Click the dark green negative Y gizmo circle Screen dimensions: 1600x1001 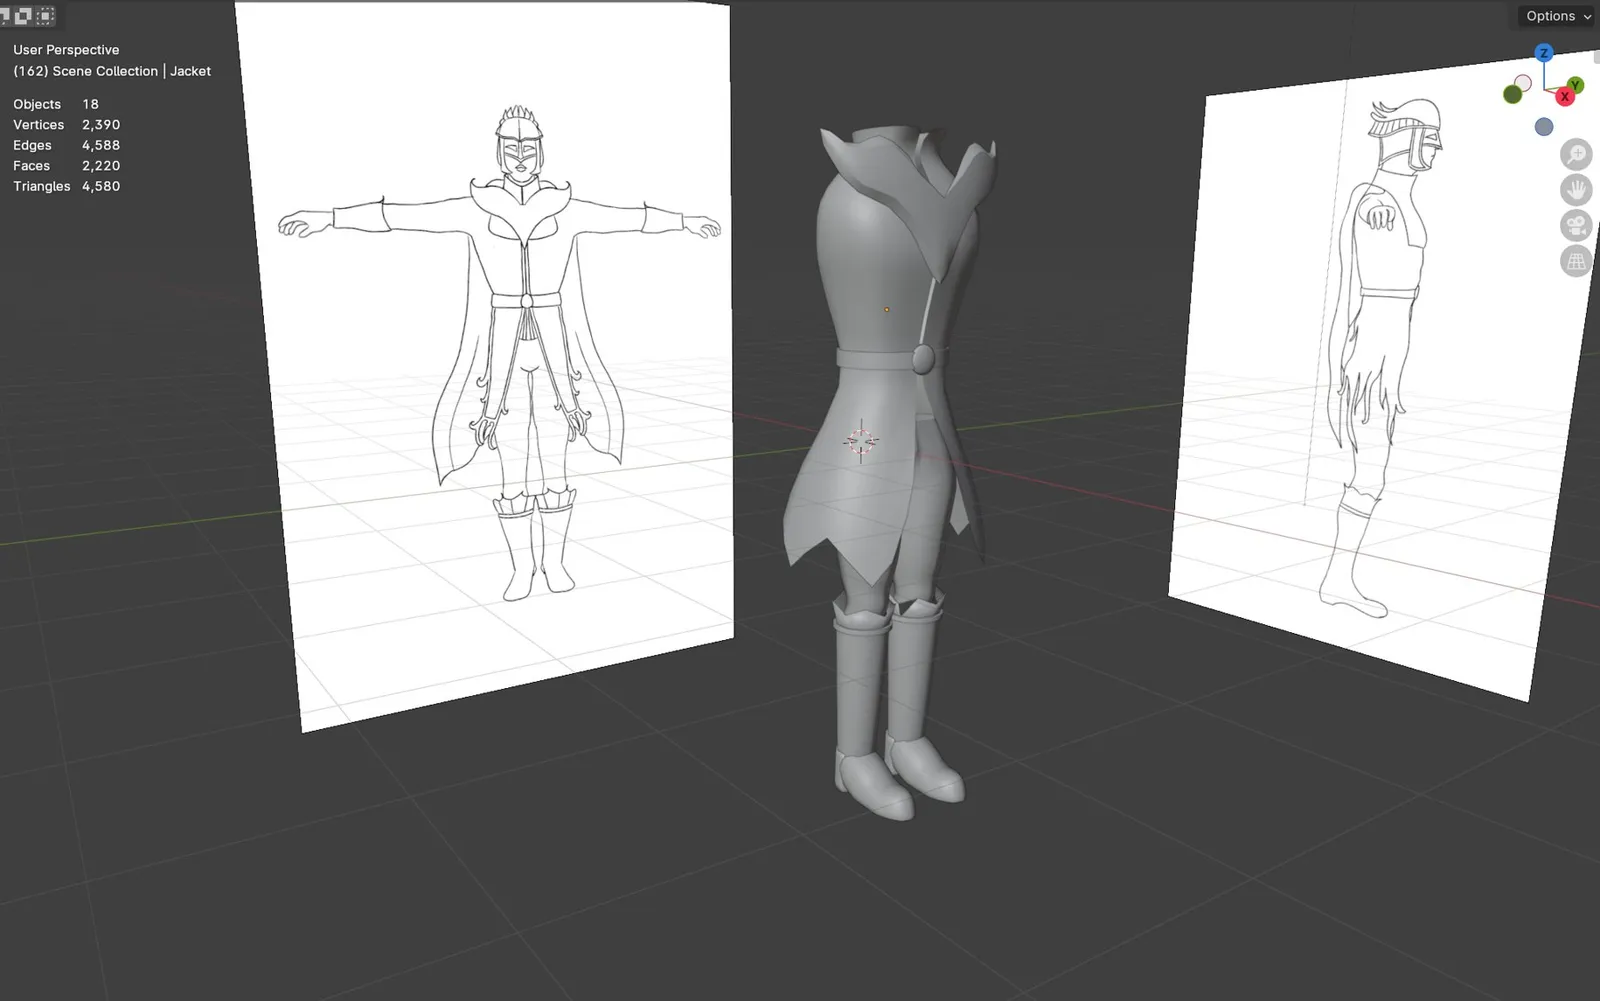(x=1512, y=94)
